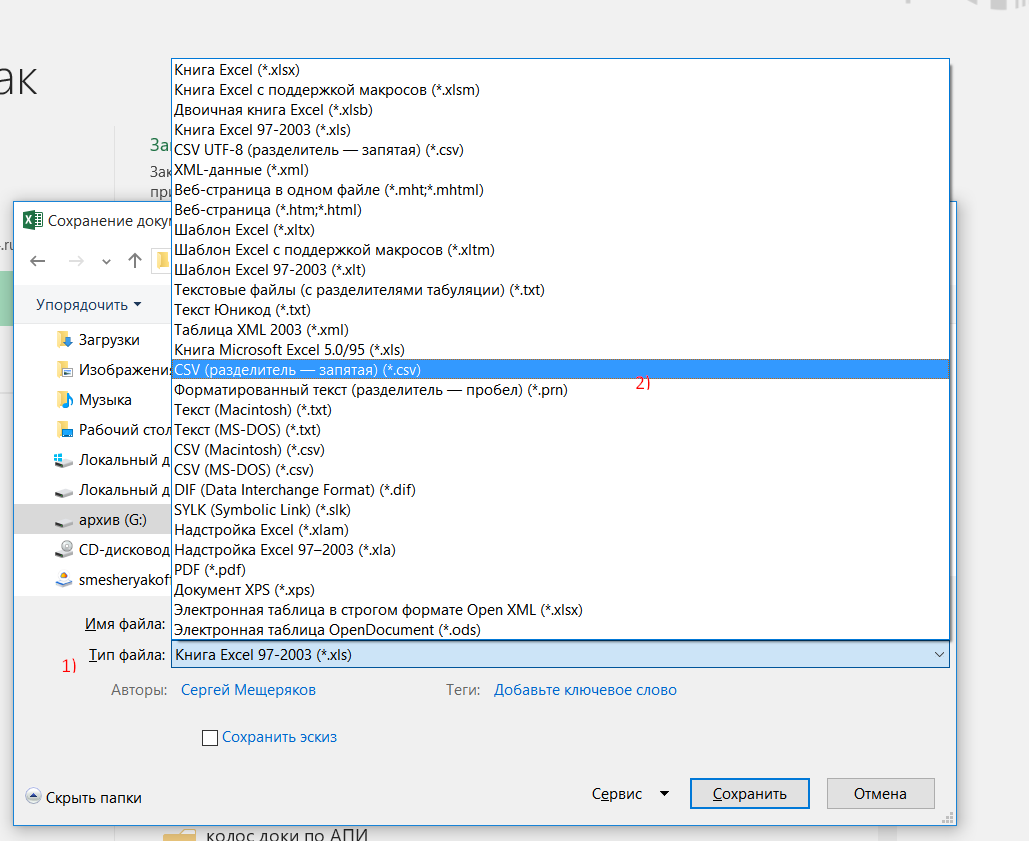Enable the Сохранить эскиз checkbox
Screen dimensions: 1029x841
(210, 738)
